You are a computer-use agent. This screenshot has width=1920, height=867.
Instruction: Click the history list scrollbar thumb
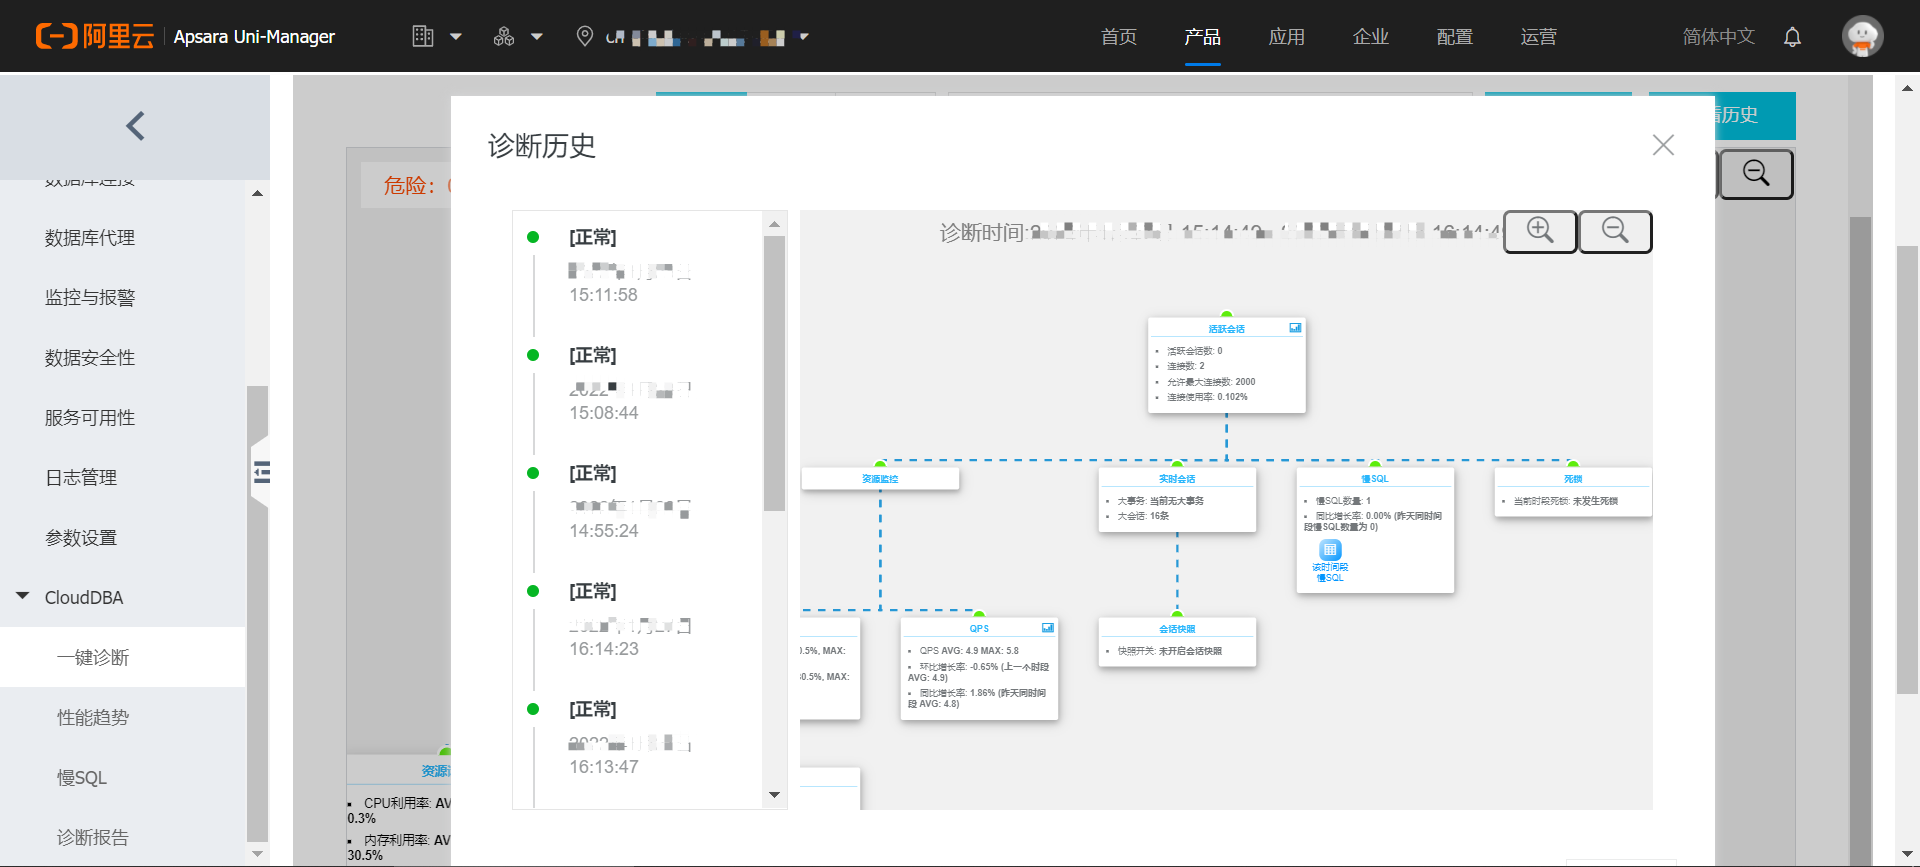click(x=774, y=374)
